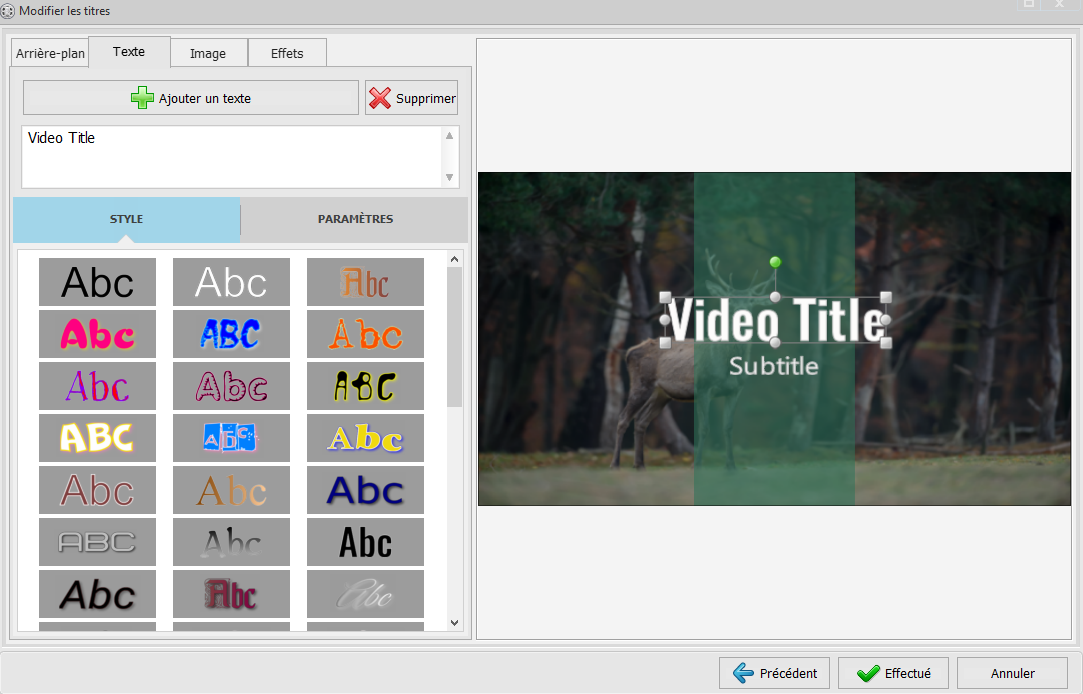Select the orange hand-drawn Abc style
The width and height of the screenshot is (1083, 694).
[365, 334]
